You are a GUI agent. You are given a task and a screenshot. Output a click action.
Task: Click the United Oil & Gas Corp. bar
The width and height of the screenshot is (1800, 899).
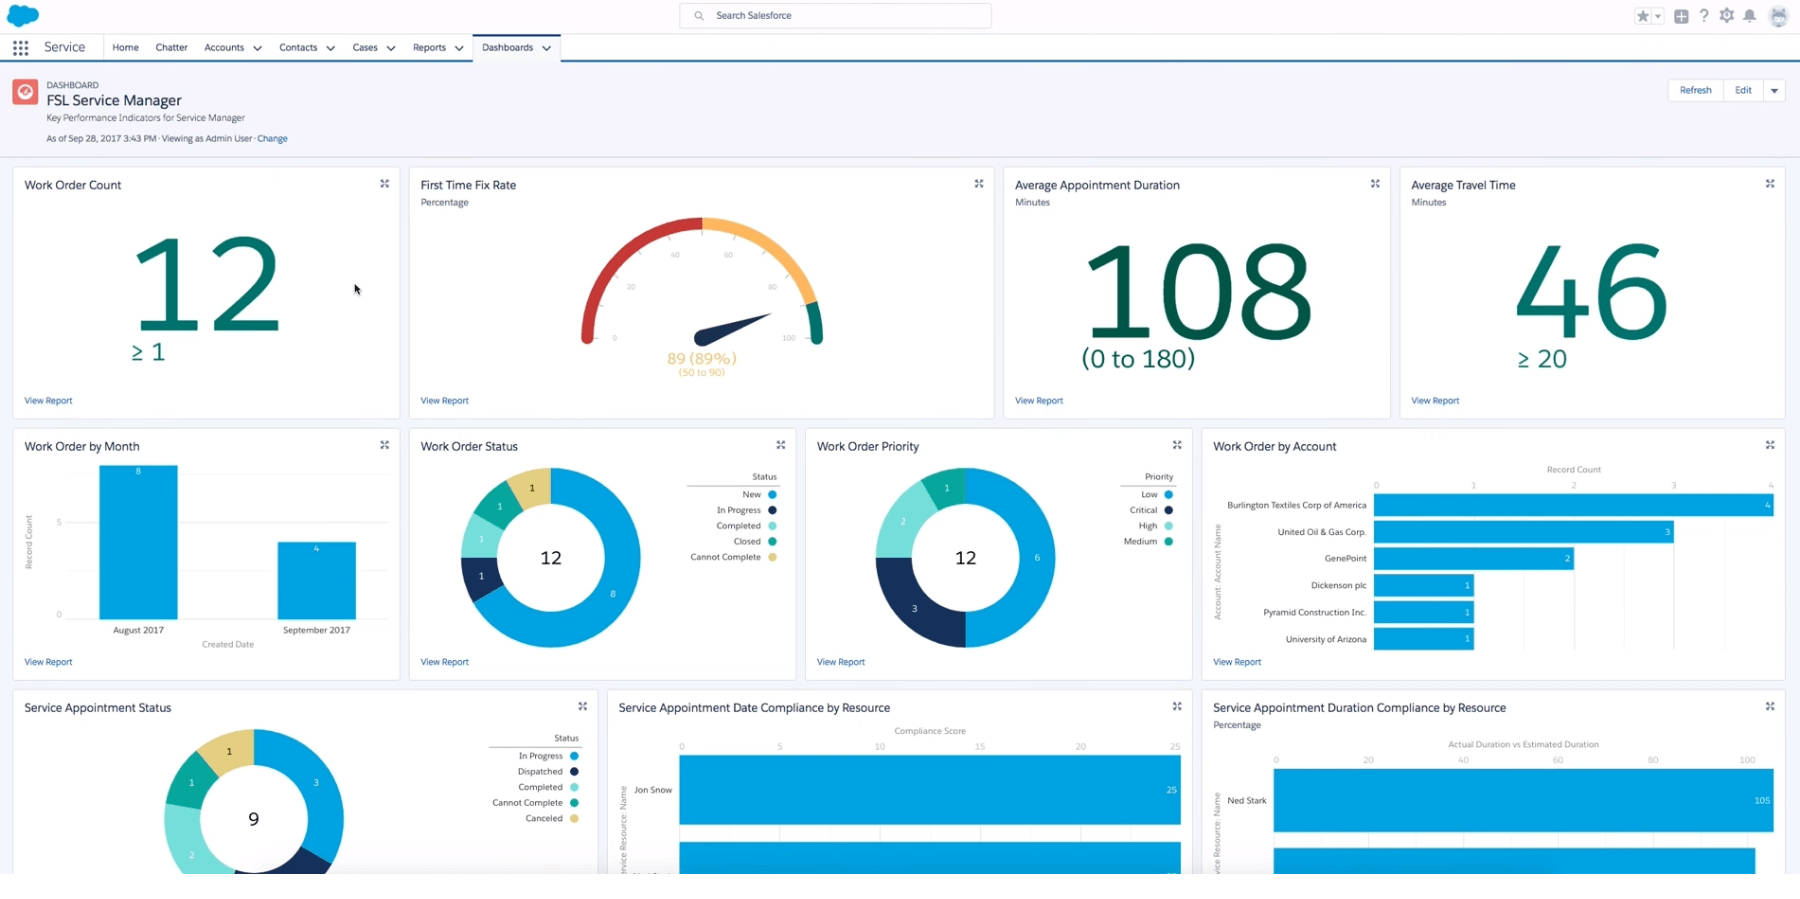tap(1523, 532)
